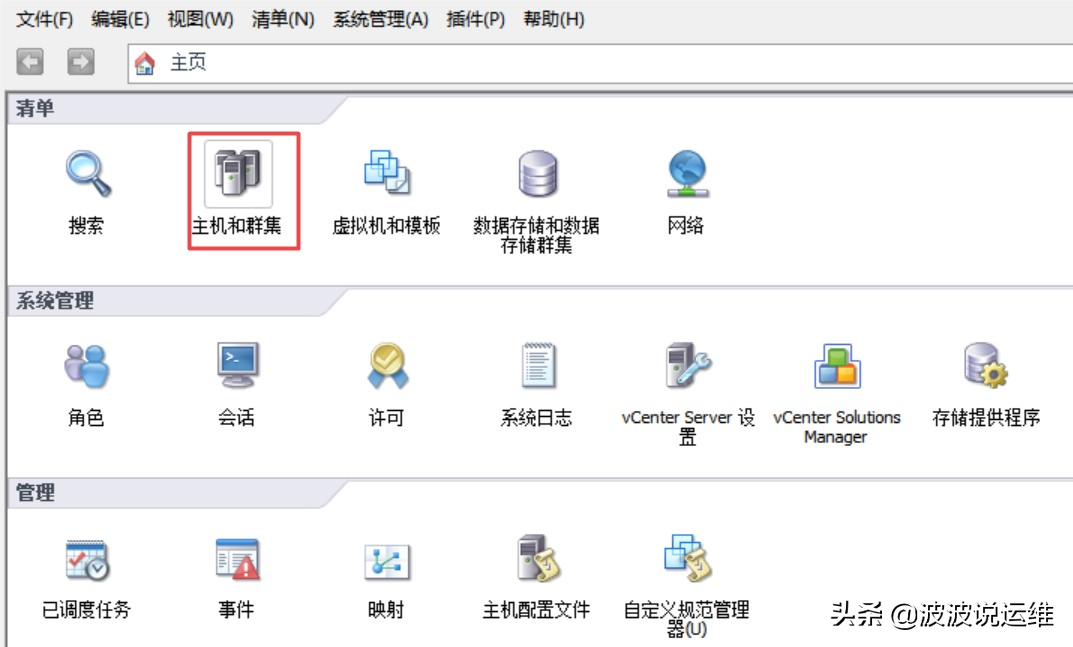The image size is (1073, 647).
Task: Open the 网络 network globe icon
Action: point(687,174)
